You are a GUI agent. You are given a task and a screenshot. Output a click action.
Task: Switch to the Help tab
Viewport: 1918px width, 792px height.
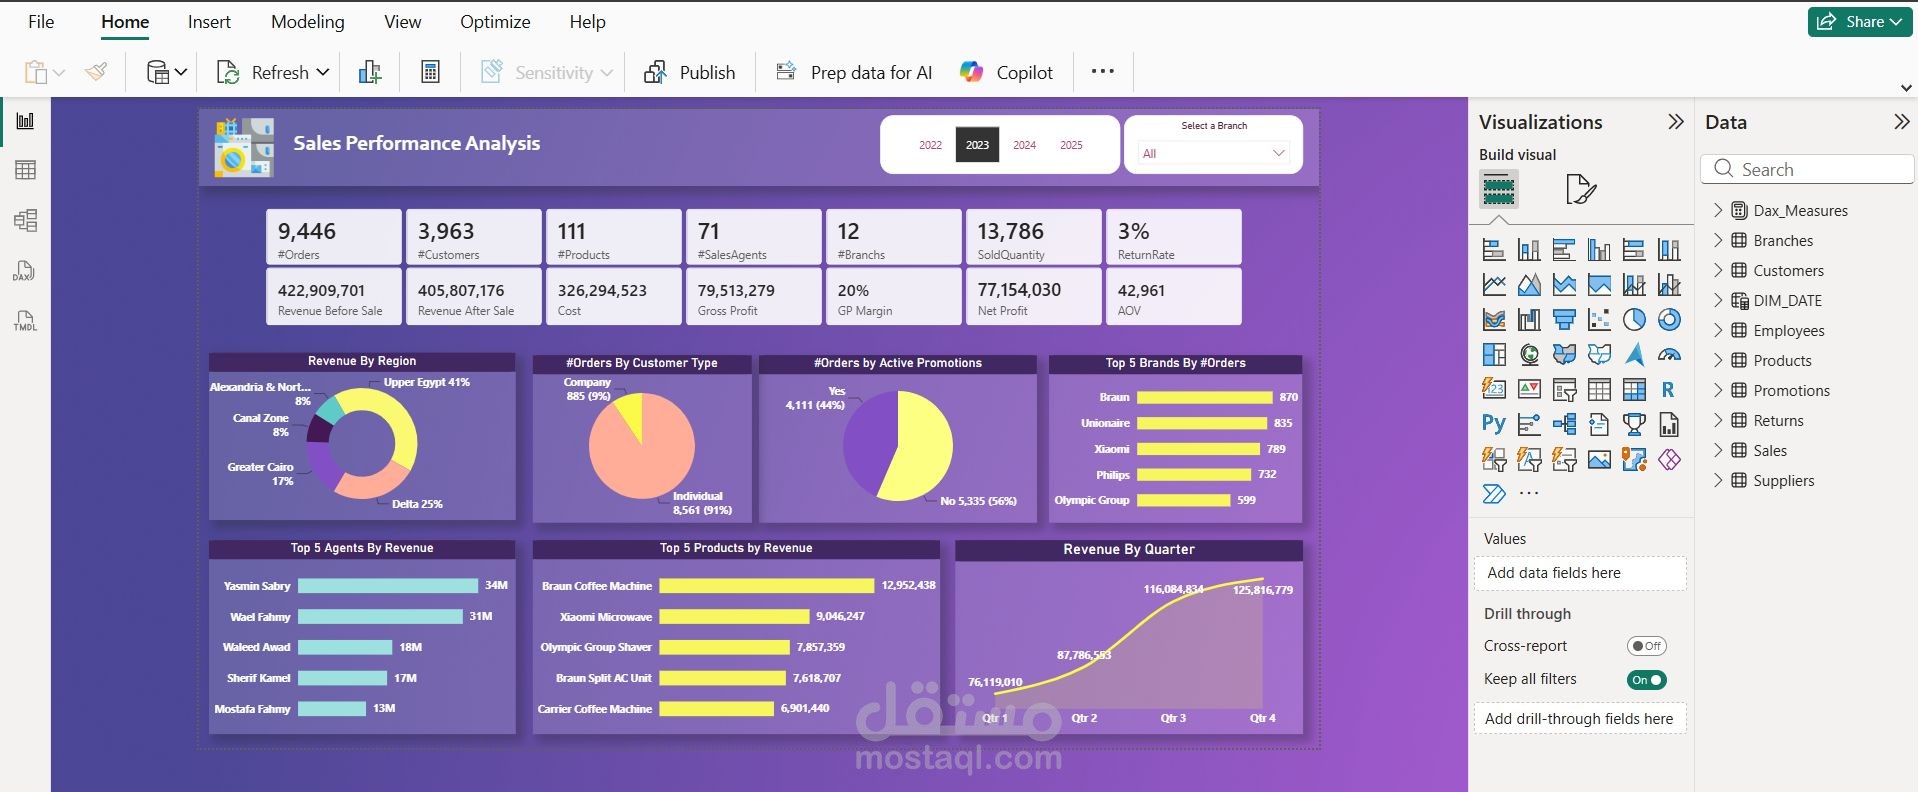click(x=587, y=21)
